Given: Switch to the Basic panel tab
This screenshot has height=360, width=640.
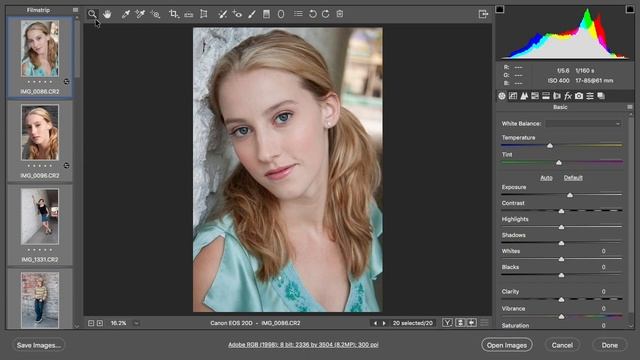Looking at the screenshot, I should (x=502, y=96).
